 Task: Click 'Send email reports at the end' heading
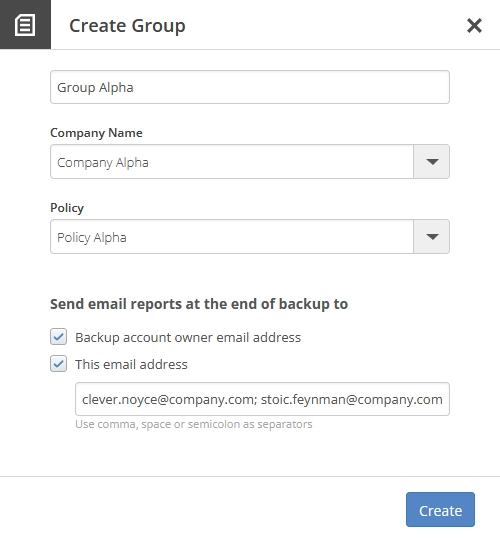click(x=199, y=304)
